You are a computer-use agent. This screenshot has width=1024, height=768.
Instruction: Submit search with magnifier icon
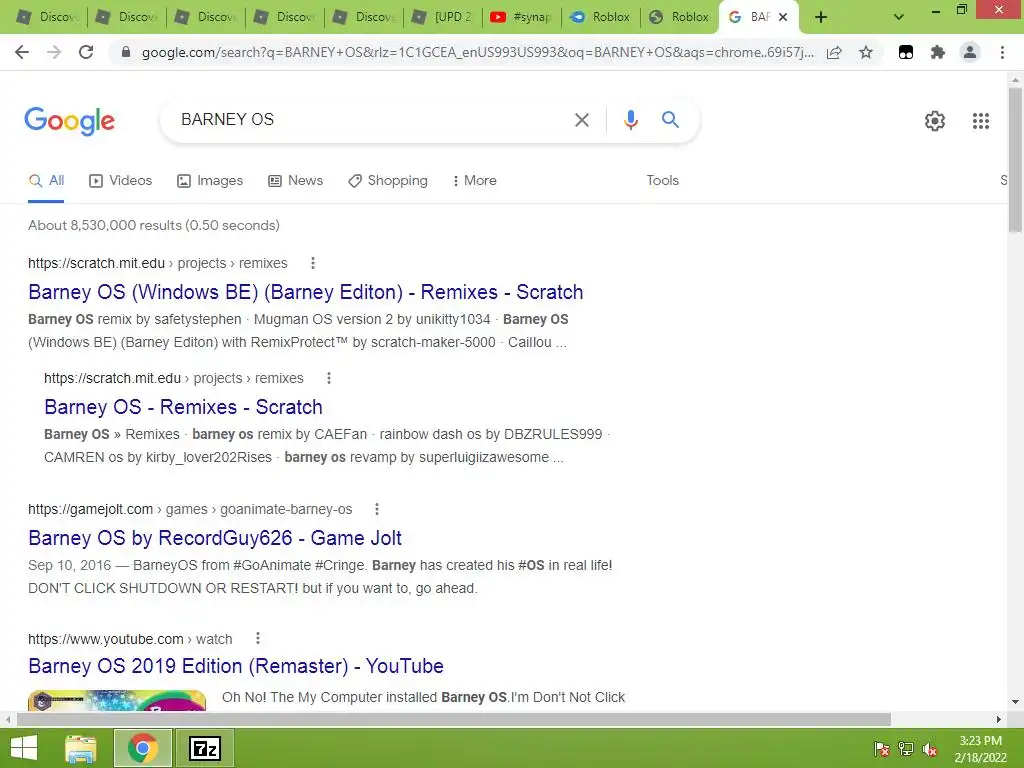[670, 120]
